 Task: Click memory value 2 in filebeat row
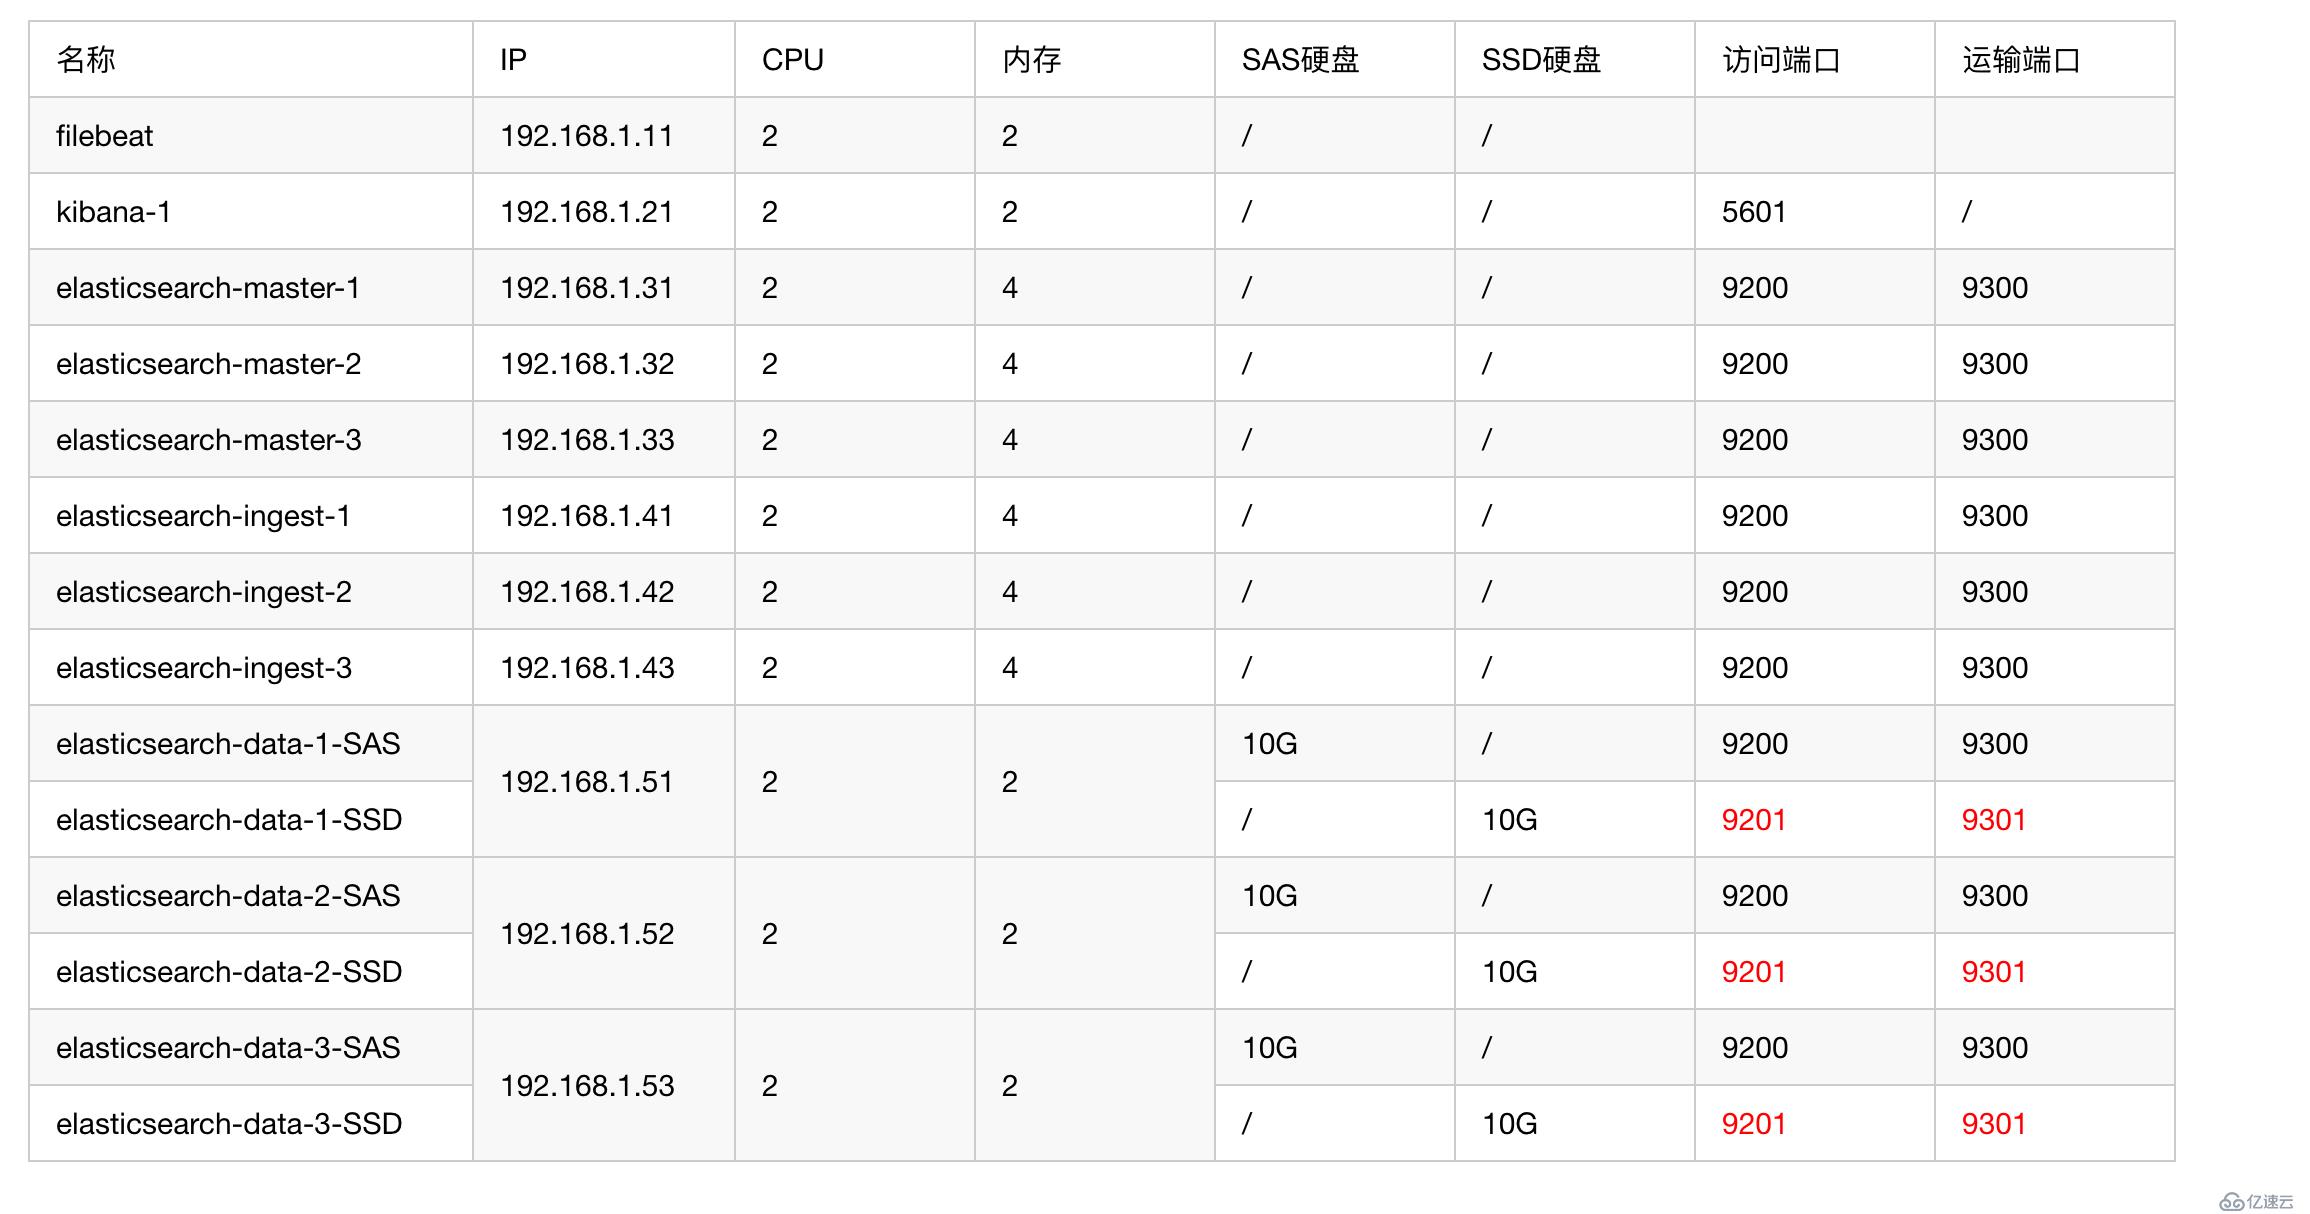tap(1010, 136)
